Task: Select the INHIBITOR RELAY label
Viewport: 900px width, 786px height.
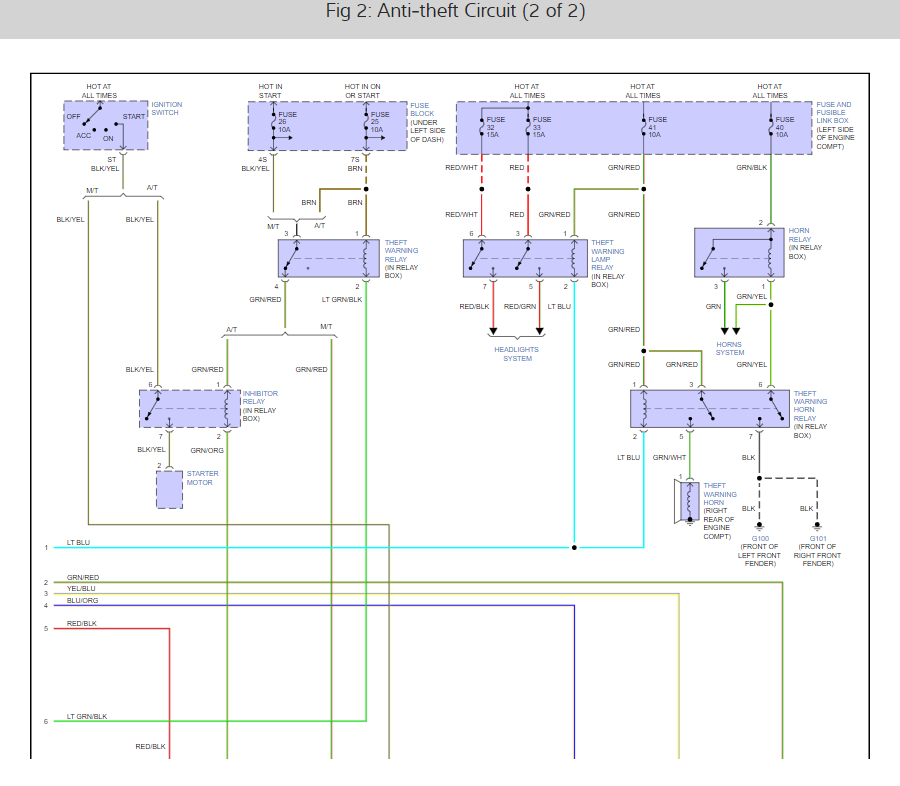Action: coord(260,406)
